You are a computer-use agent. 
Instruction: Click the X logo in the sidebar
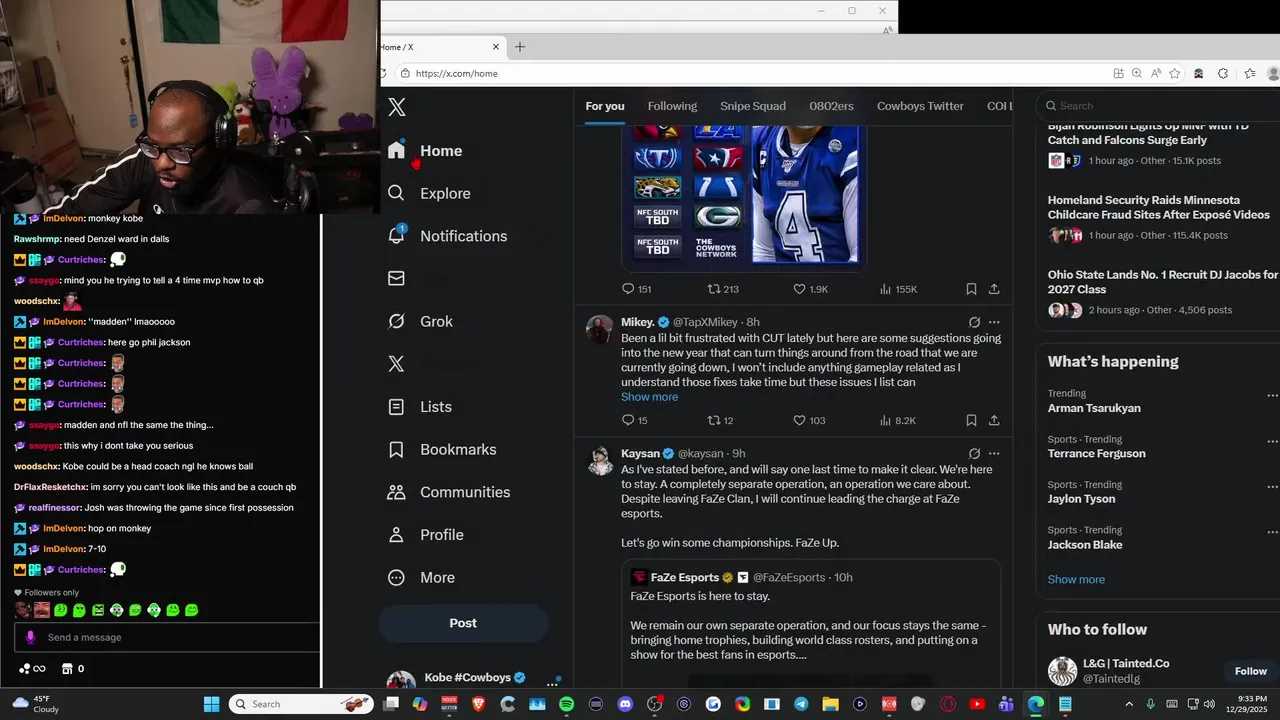[x=396, y=108]
